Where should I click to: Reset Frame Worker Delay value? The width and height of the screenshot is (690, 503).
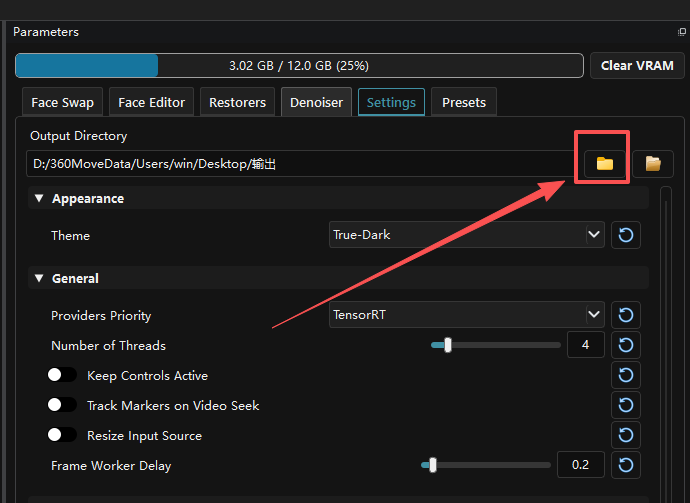tap(626, 465)
